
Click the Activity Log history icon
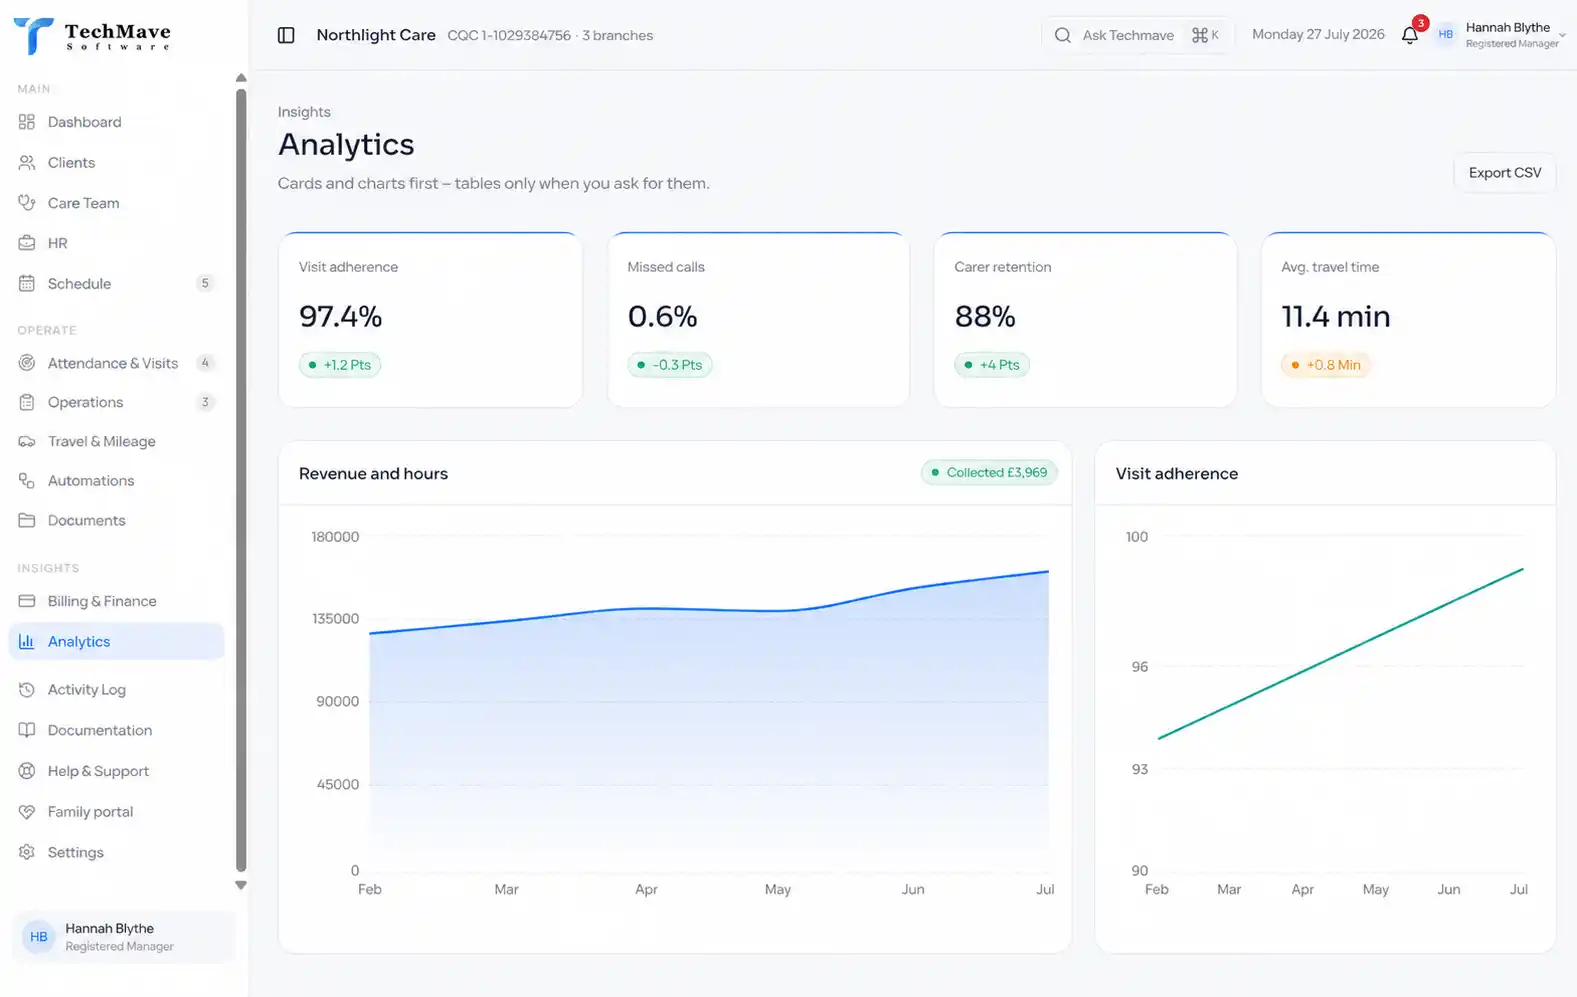[27, 689]
